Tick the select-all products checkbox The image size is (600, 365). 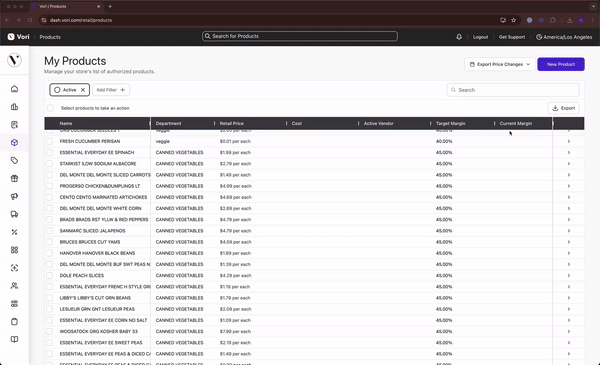point(50,108)
